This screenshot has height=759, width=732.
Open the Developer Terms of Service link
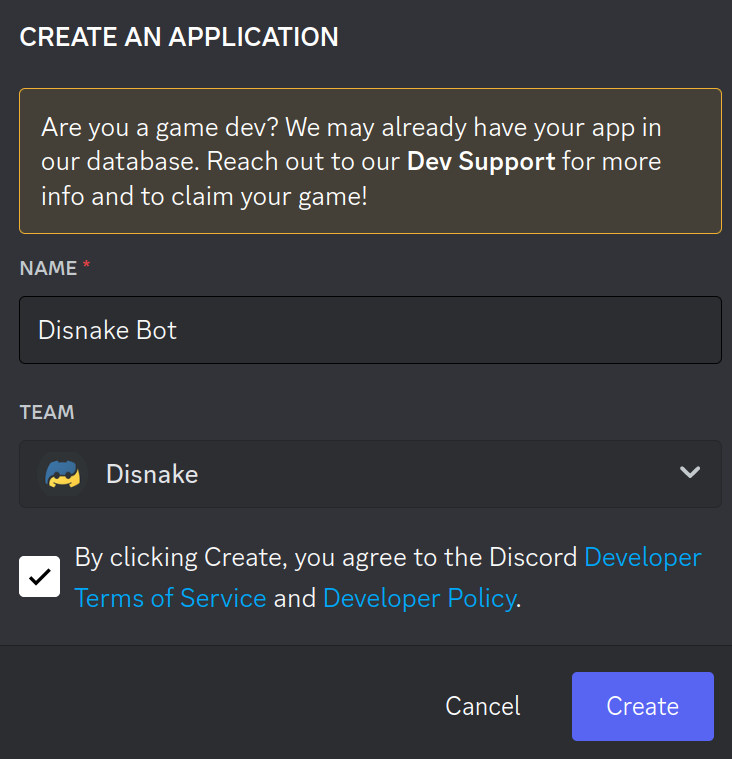click(x=170, y=598)
